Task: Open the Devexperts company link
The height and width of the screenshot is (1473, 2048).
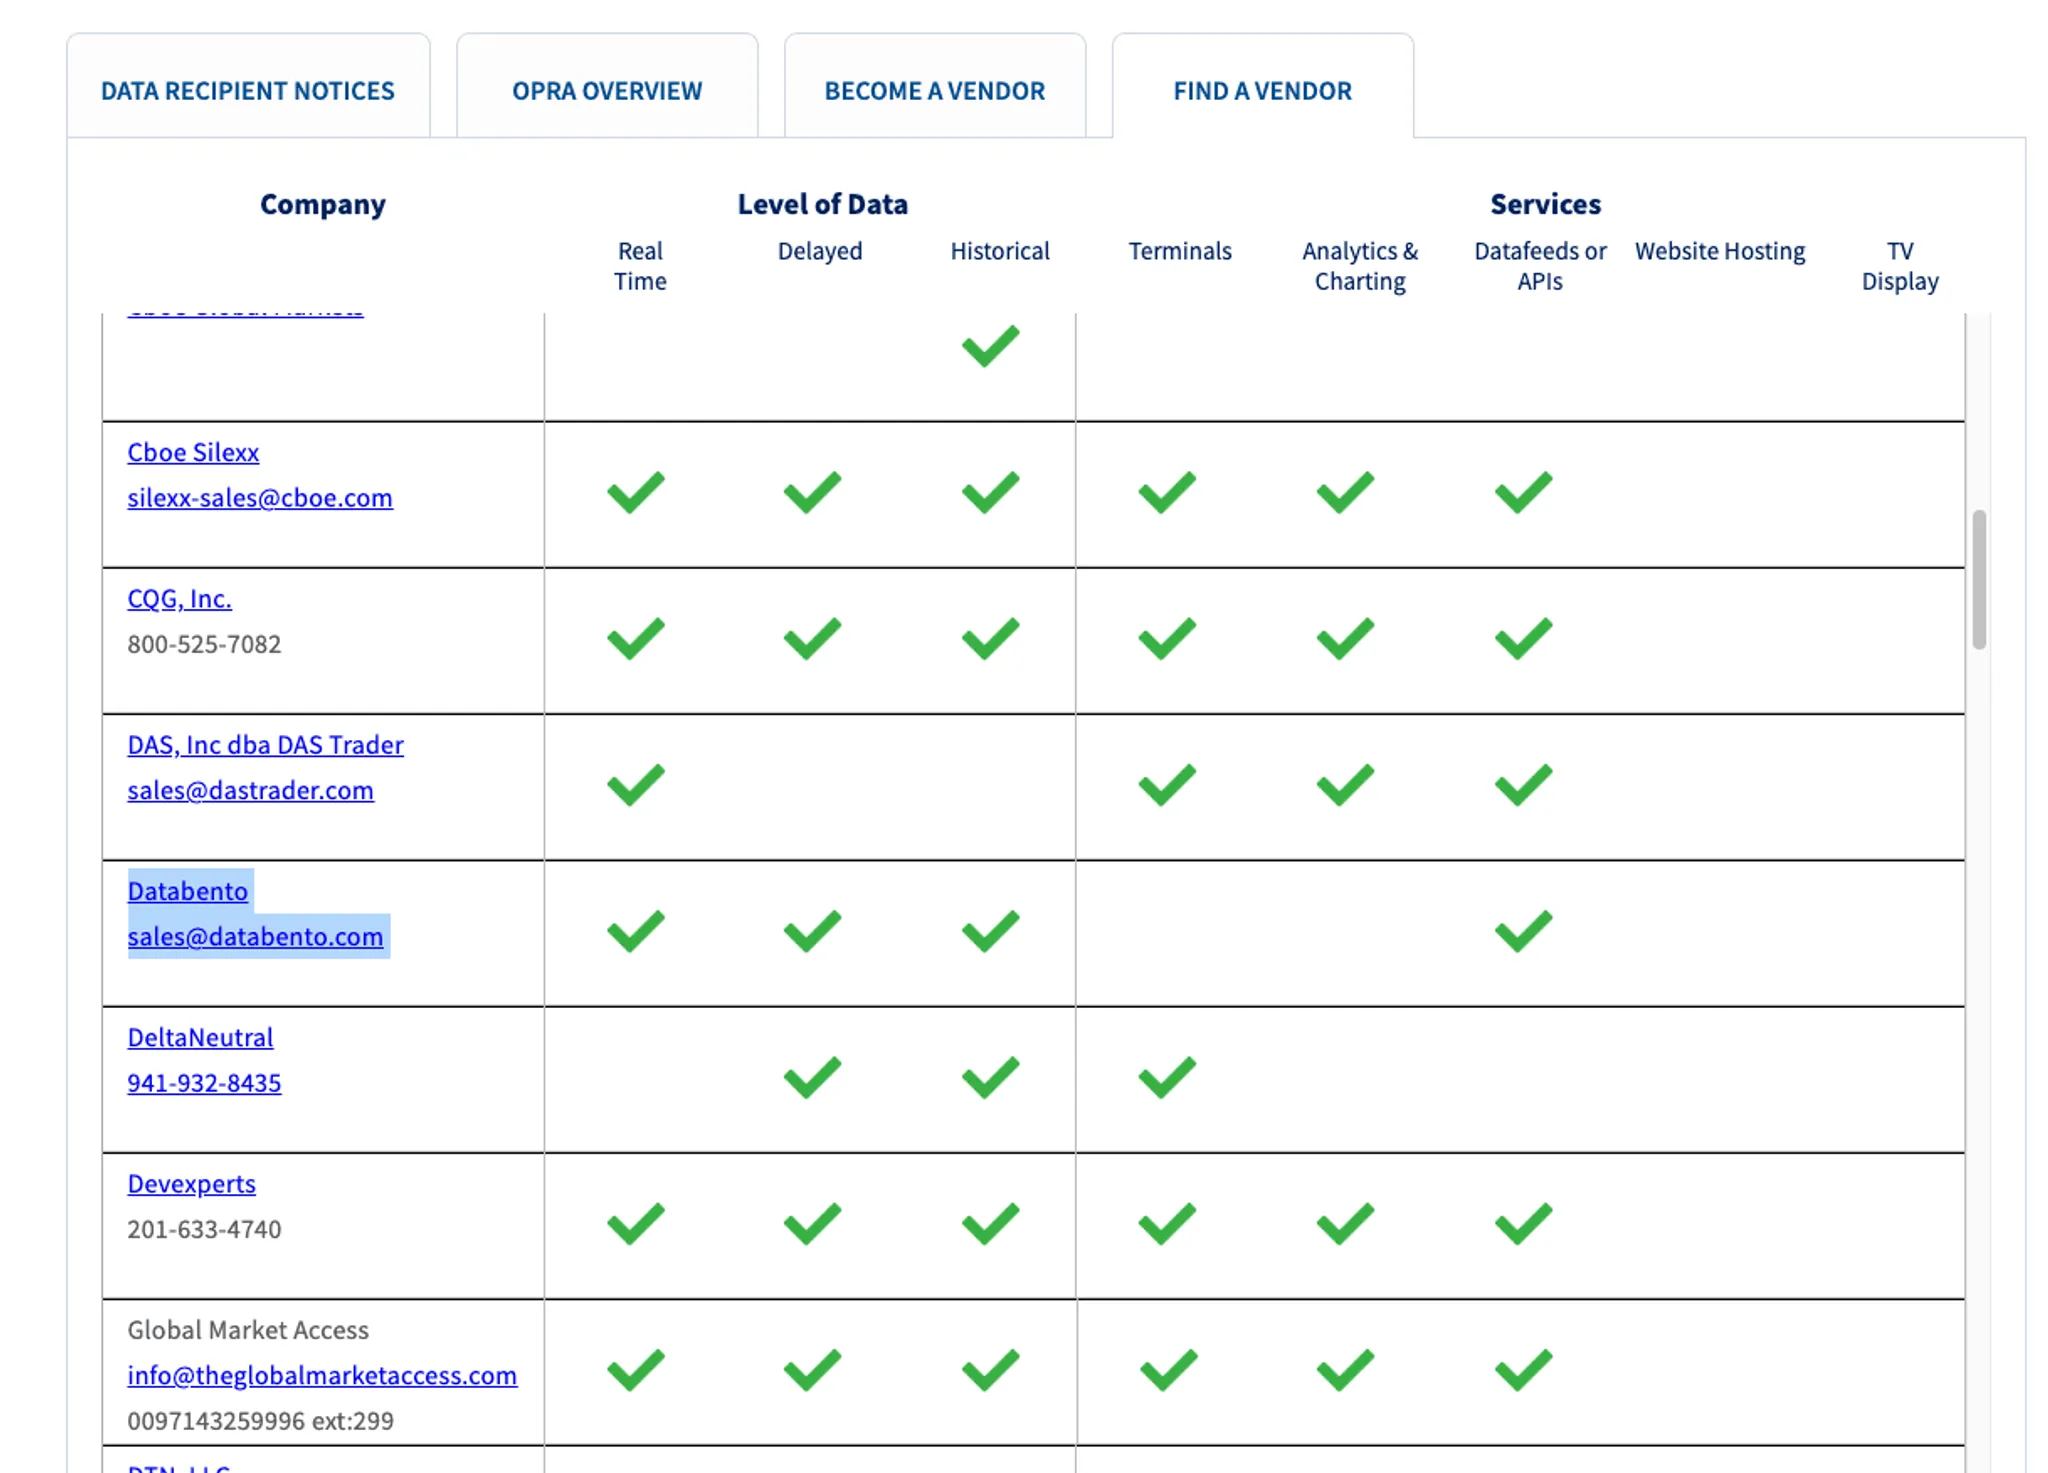Action: coord(191,1183)
